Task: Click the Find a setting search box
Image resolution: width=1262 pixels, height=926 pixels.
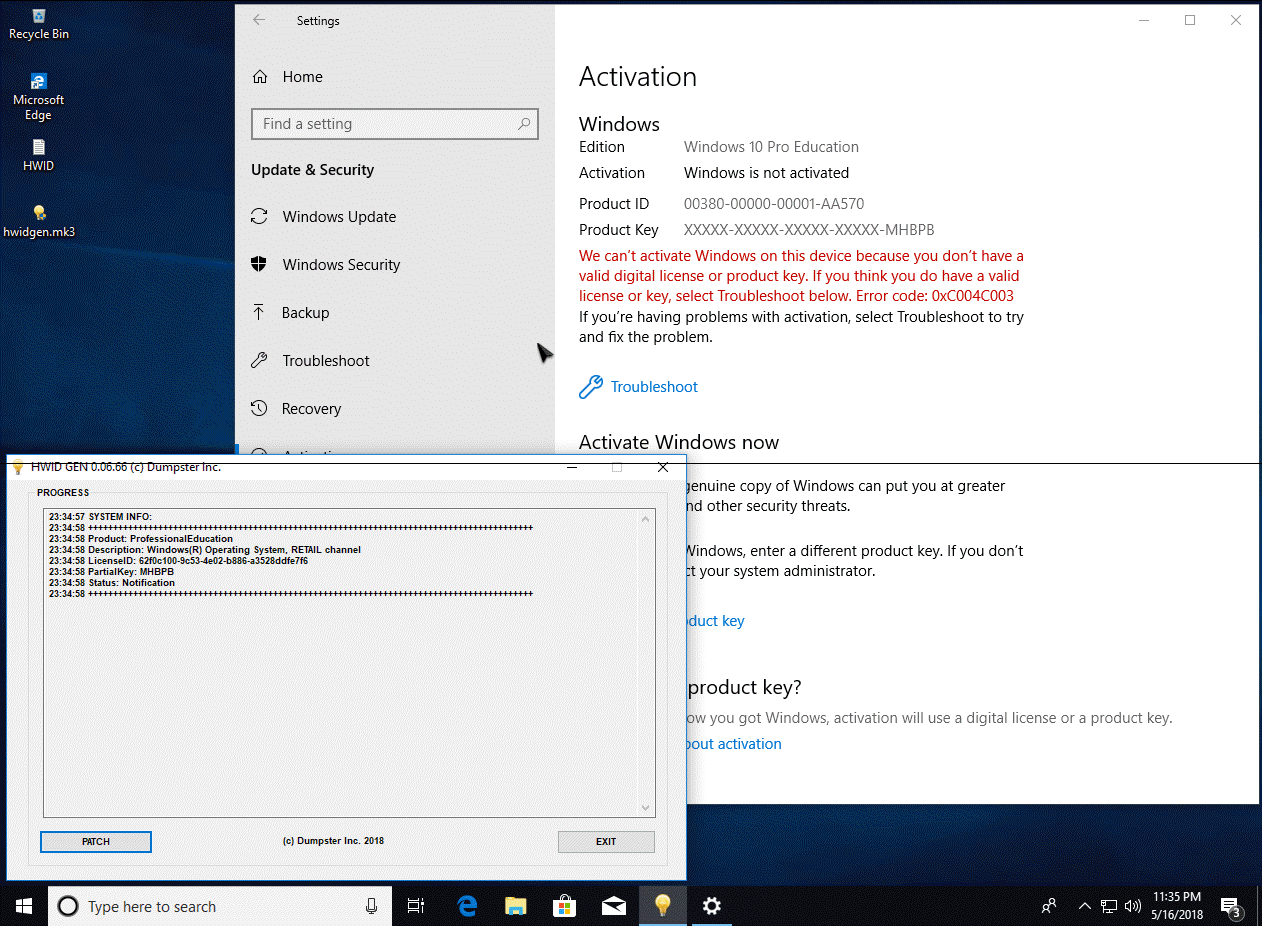Action: 394,123
